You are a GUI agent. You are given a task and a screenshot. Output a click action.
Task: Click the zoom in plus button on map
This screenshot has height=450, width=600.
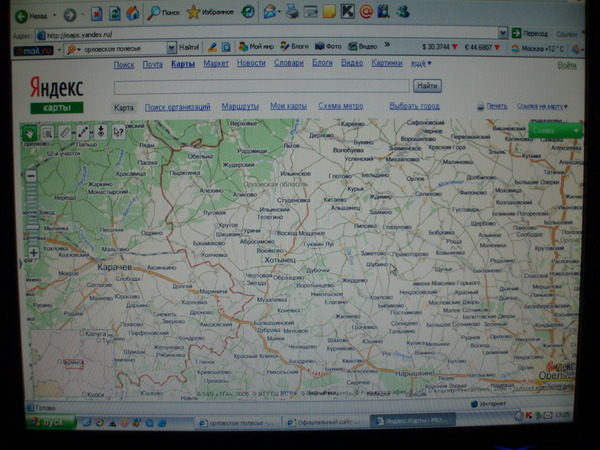point(32,253)
